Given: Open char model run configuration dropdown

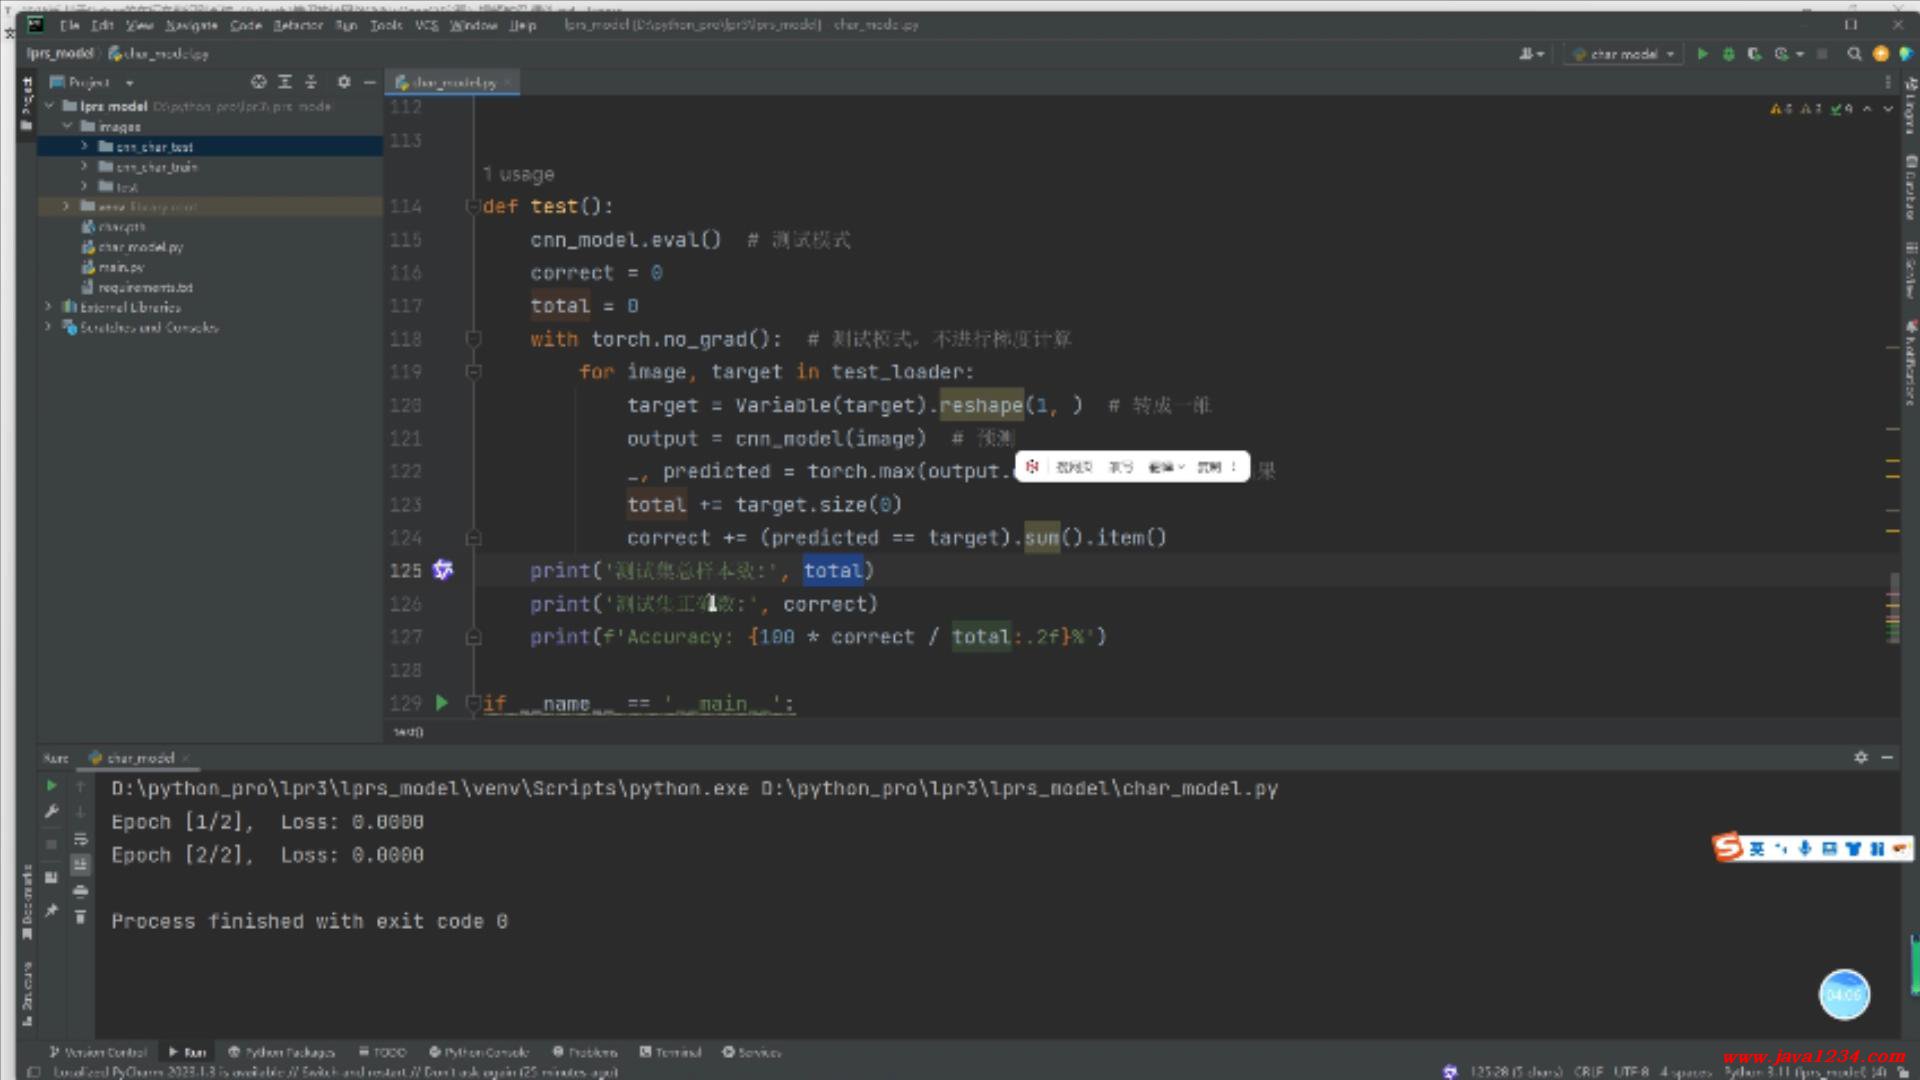Looking at the screenshot, I should coord(1624,54).
